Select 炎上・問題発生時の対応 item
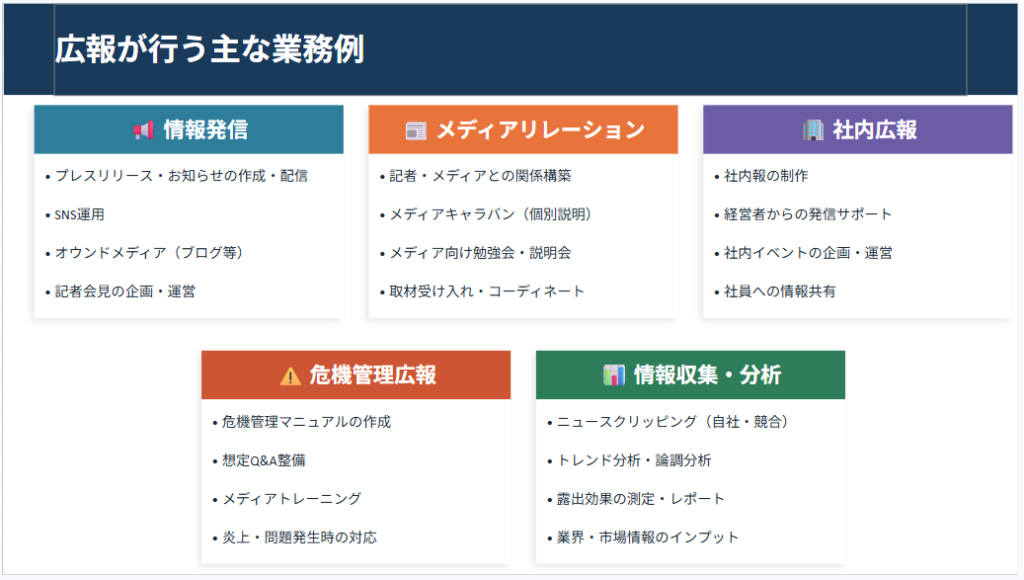This screenshot has height=580, width=1024. point(300,538)
